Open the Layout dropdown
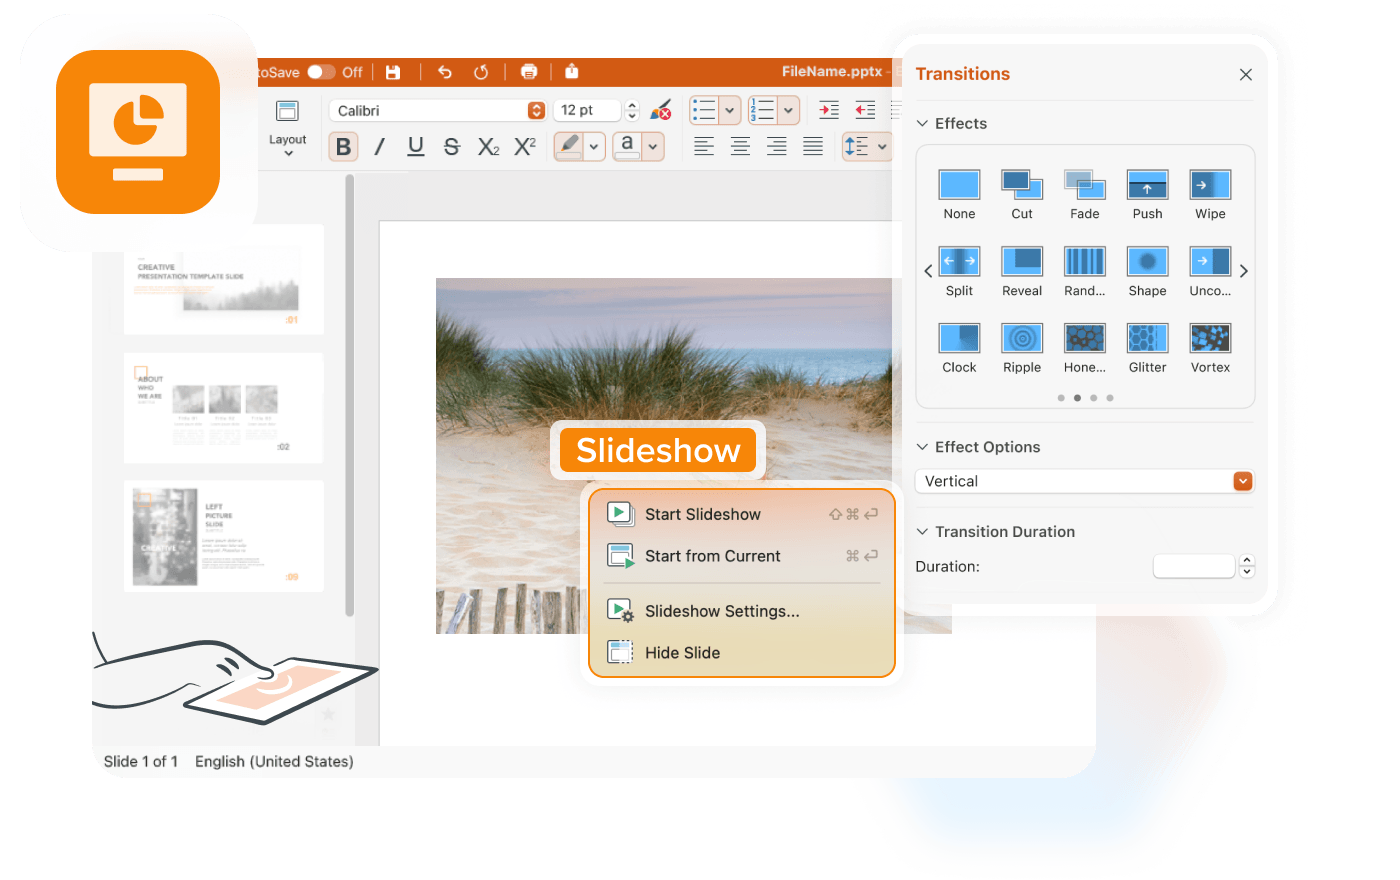Screen dimensions: 1400x880 click(x=288, y=128)
